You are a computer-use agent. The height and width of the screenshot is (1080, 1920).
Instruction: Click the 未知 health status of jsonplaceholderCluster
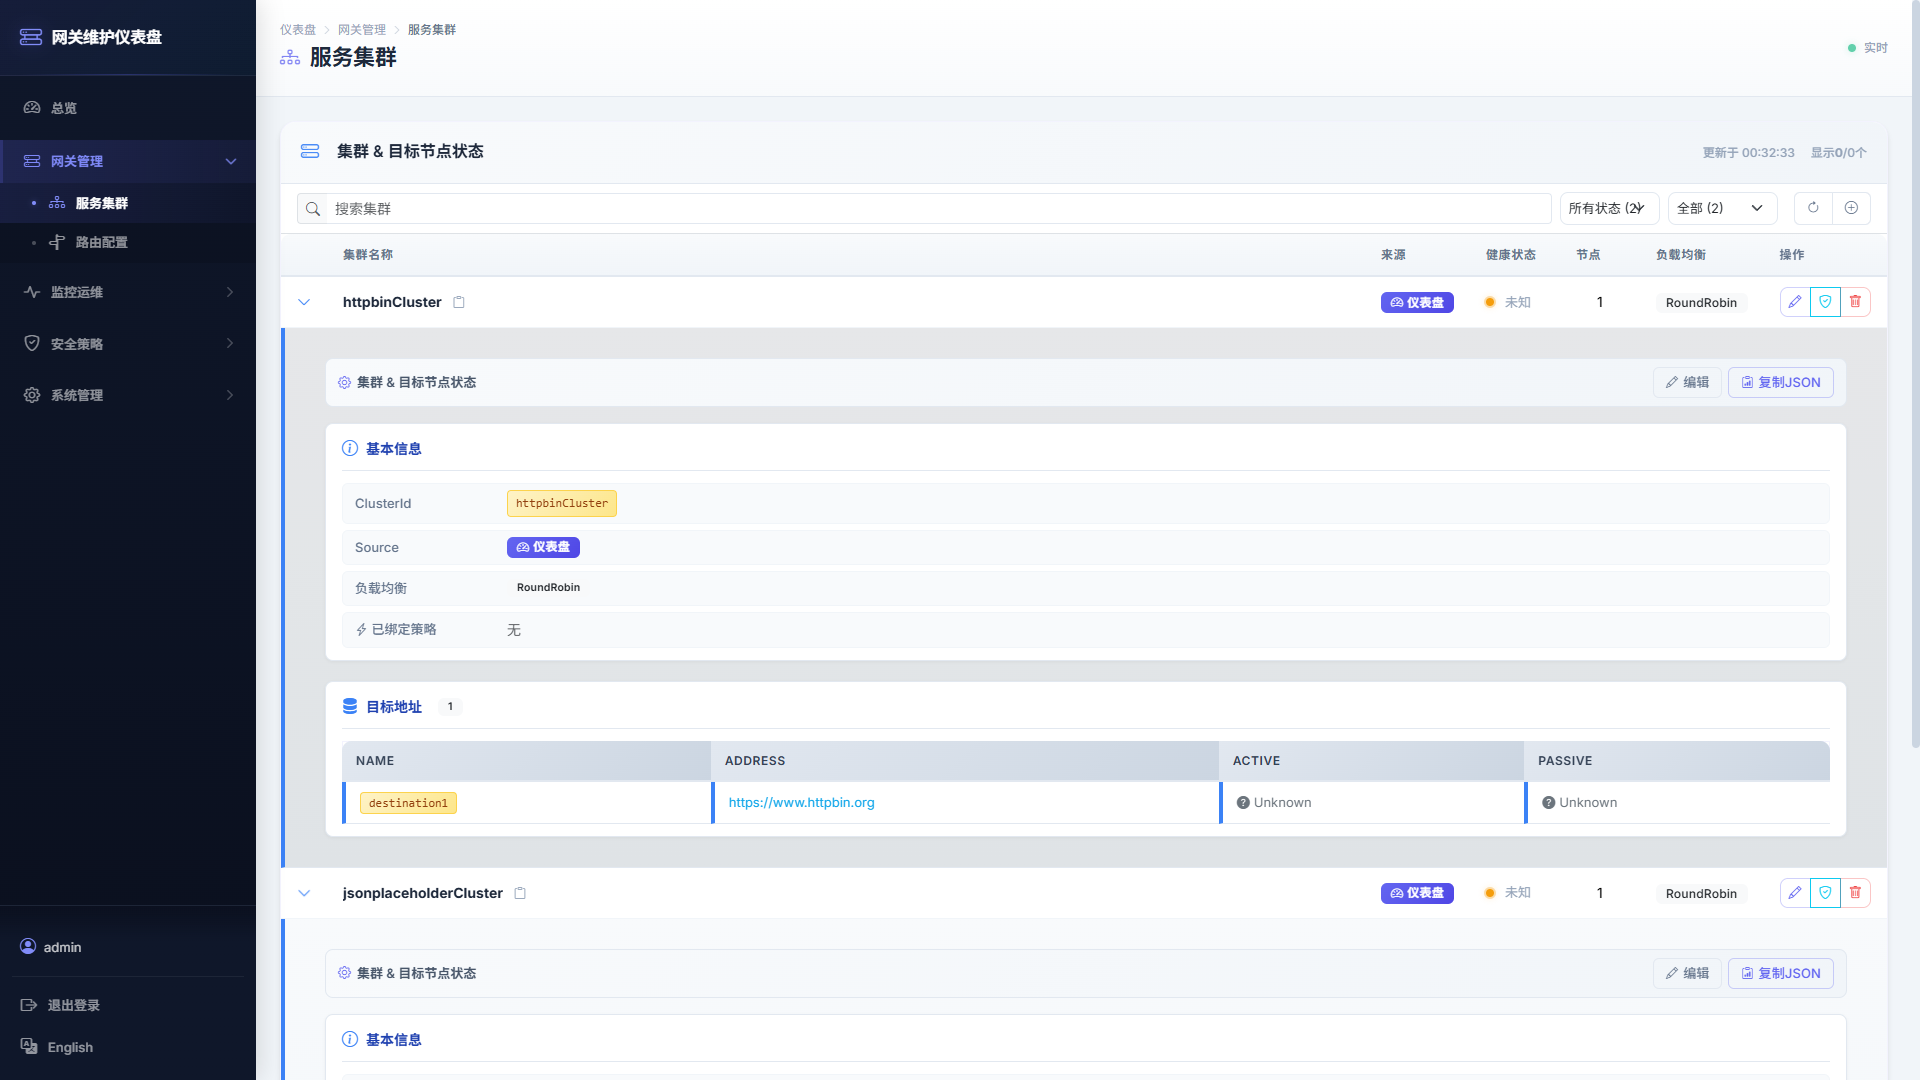coord(1508,893)
